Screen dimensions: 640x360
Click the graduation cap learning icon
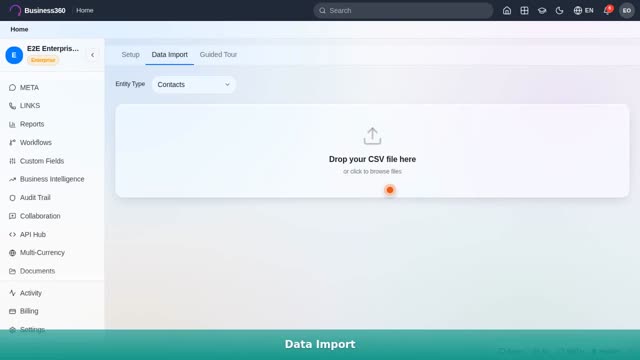[542, 11]
